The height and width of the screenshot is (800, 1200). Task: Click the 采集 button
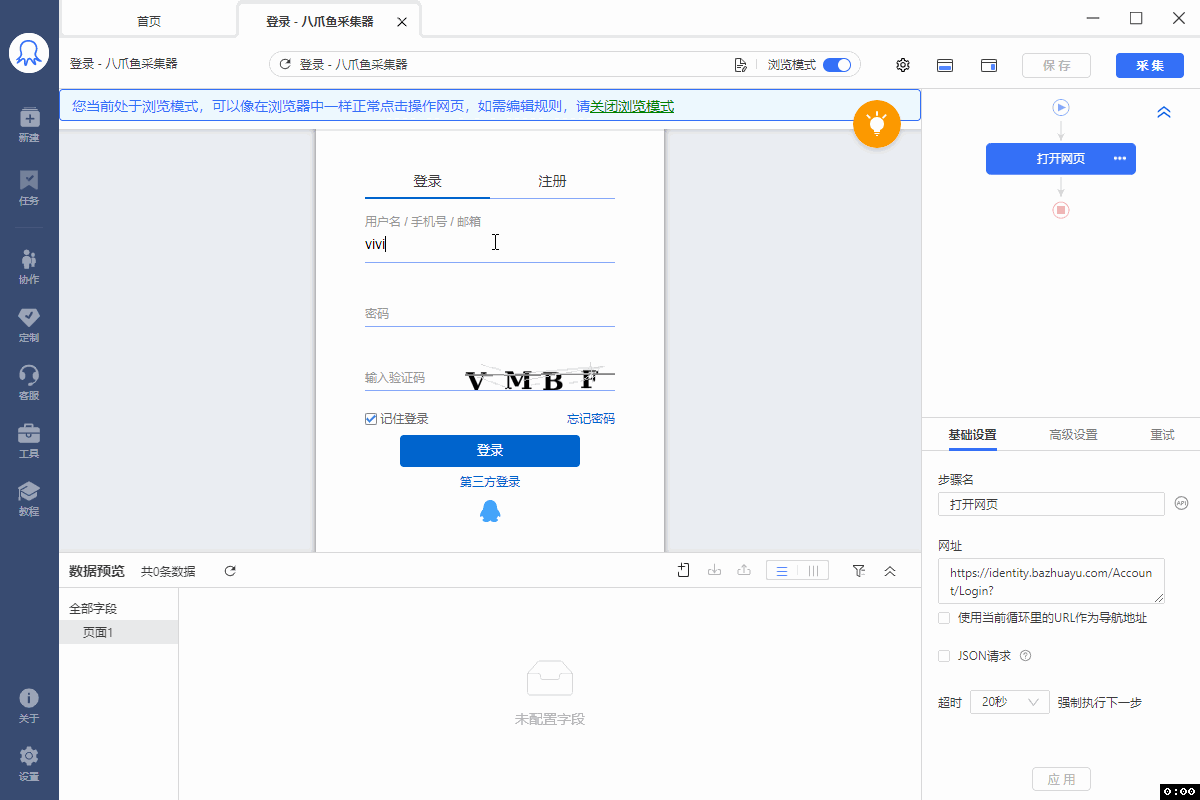pos(1150,65)
